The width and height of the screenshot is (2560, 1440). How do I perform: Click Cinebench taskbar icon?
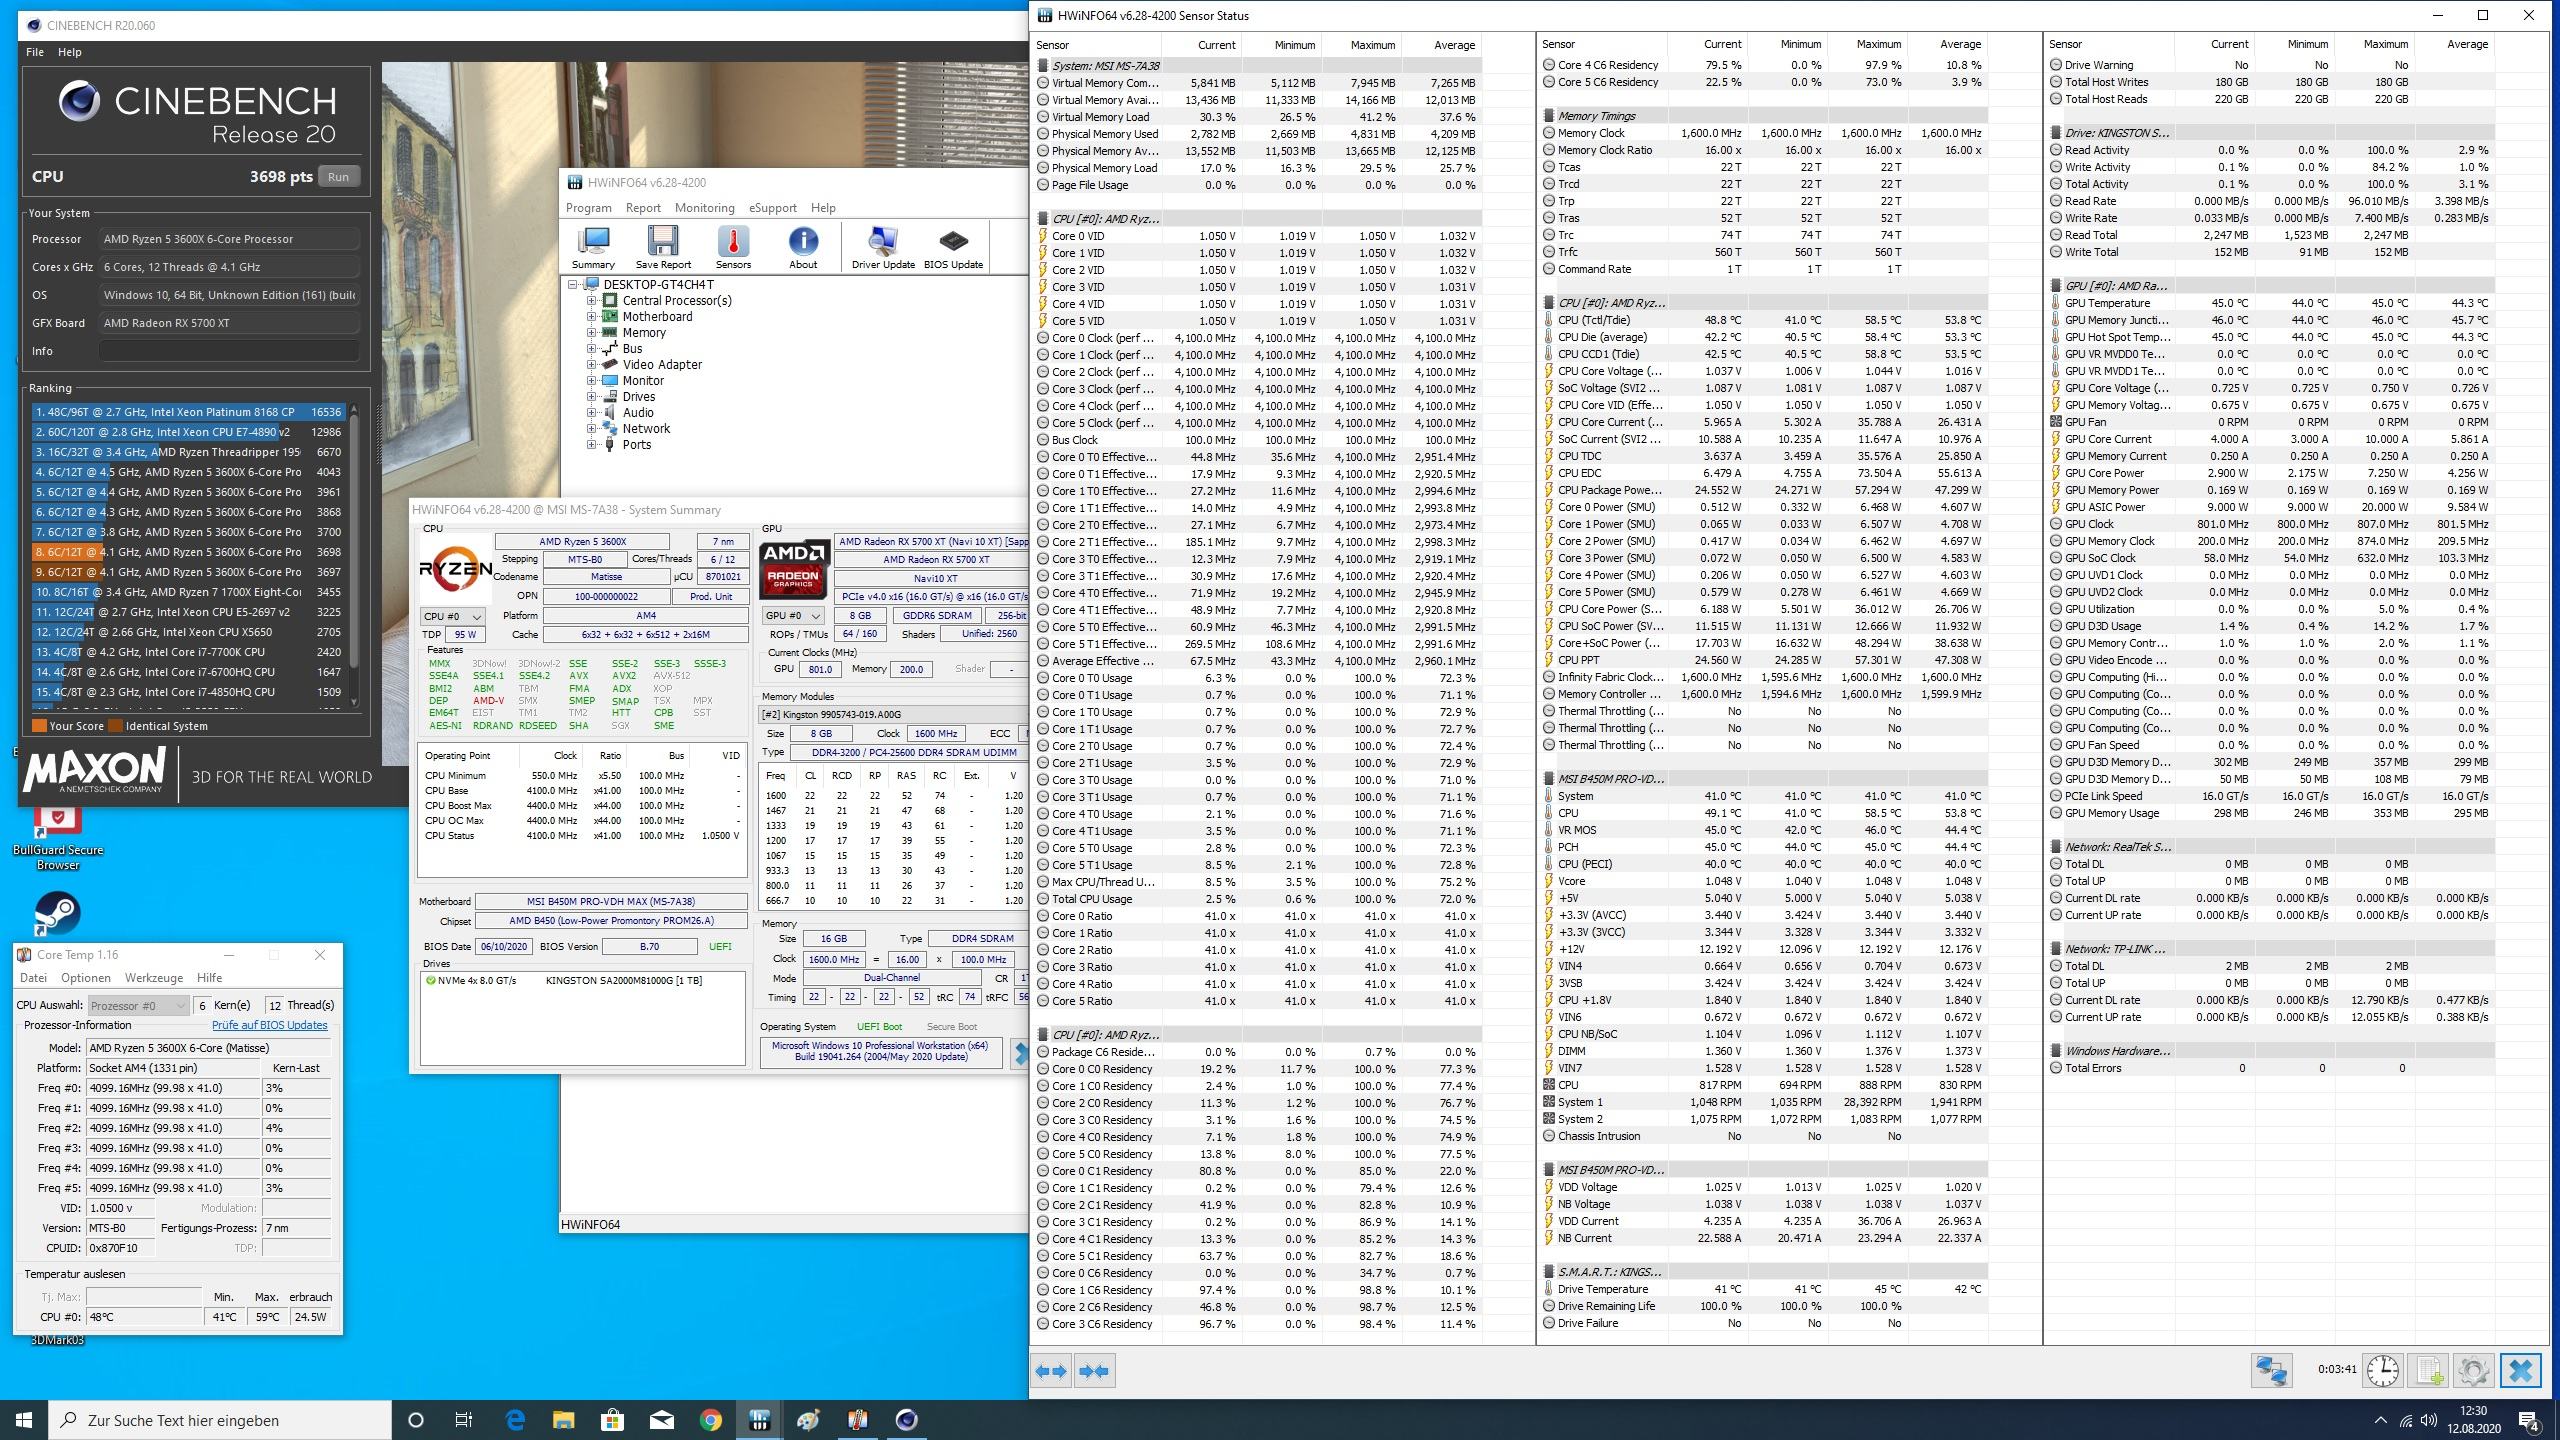[x=906, y=1420]
